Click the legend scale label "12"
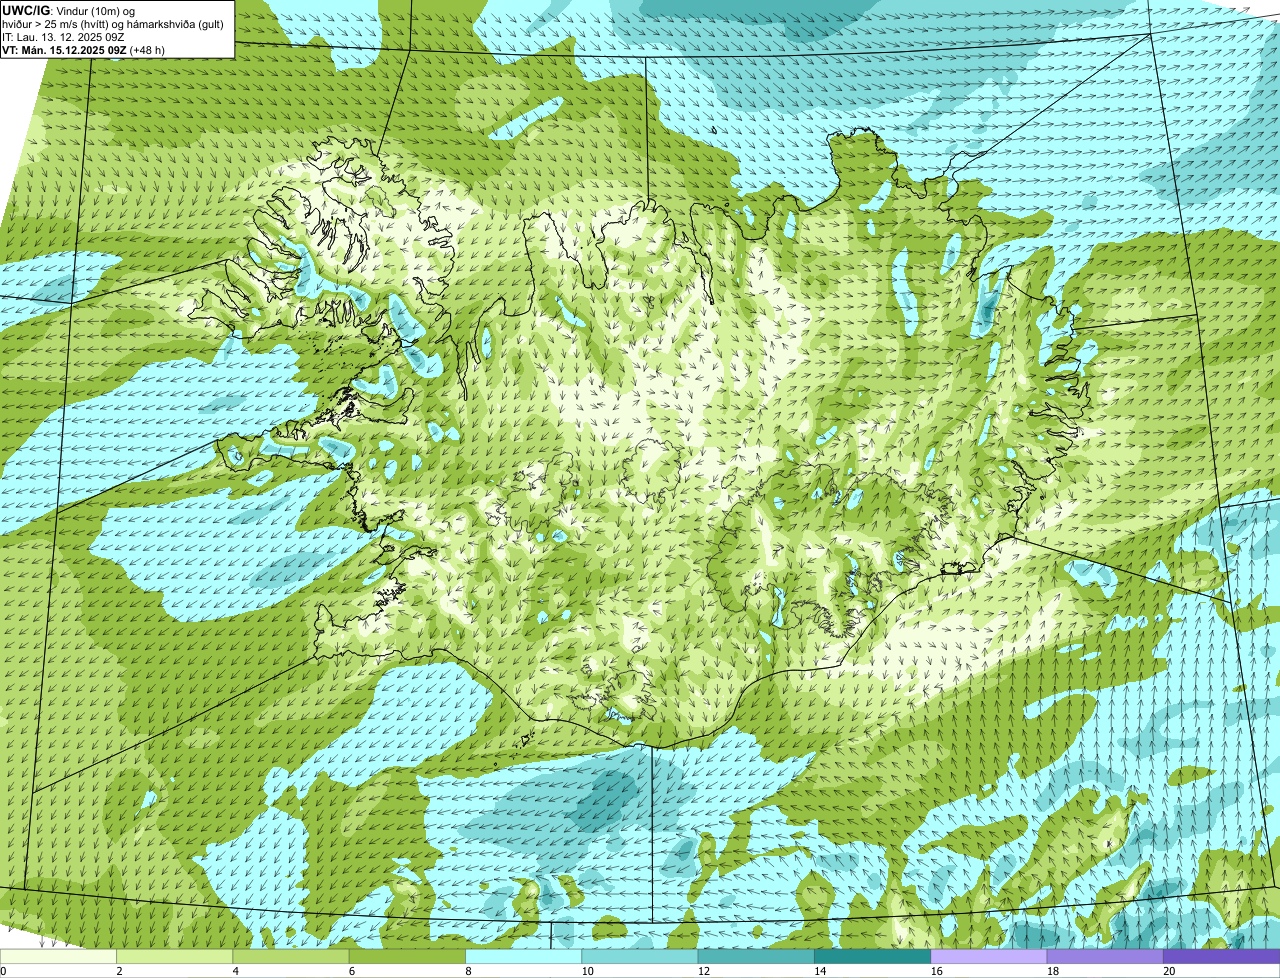 (703, 971)
